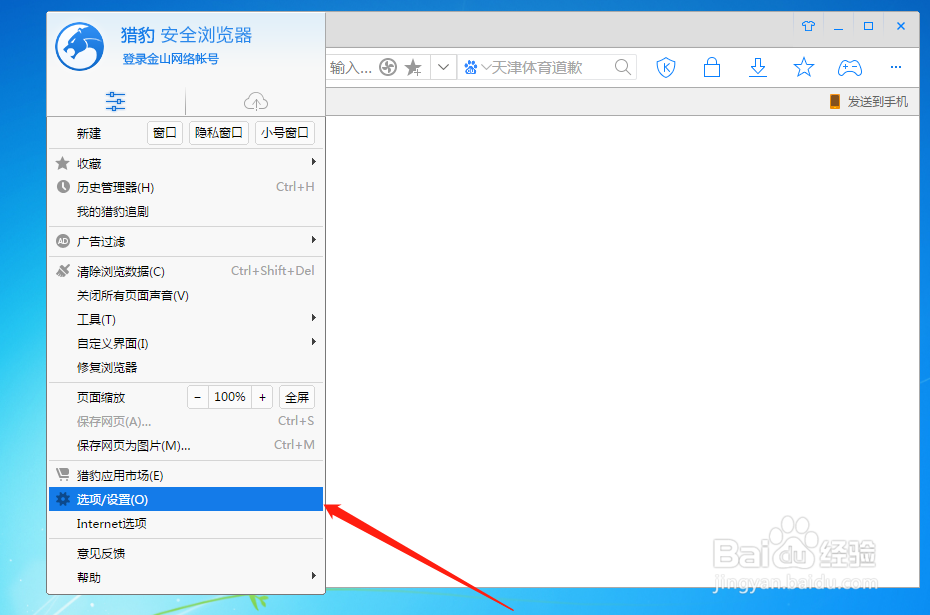This screenshot has width=930, height=615.
Task: Expand the 自定义界面(I) submenu arrow
Action: point(313,342)
